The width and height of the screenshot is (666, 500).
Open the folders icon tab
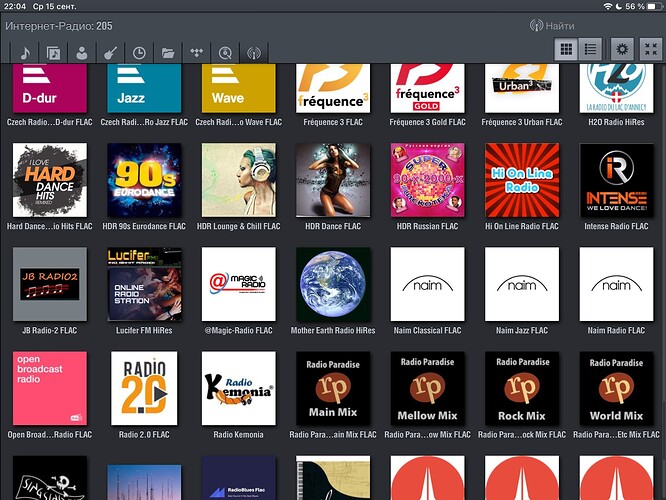(168, 53)
